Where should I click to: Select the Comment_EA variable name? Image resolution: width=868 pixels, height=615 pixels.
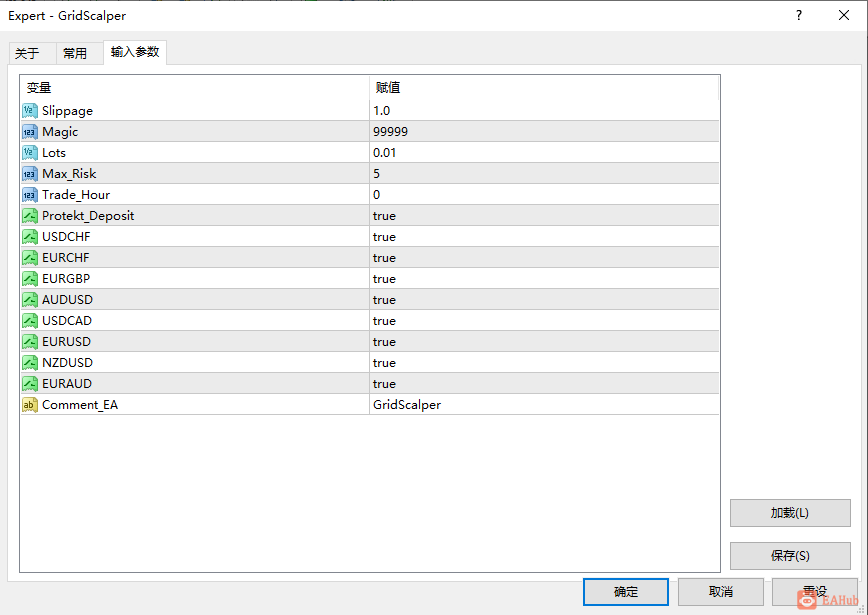coord(80,405)
